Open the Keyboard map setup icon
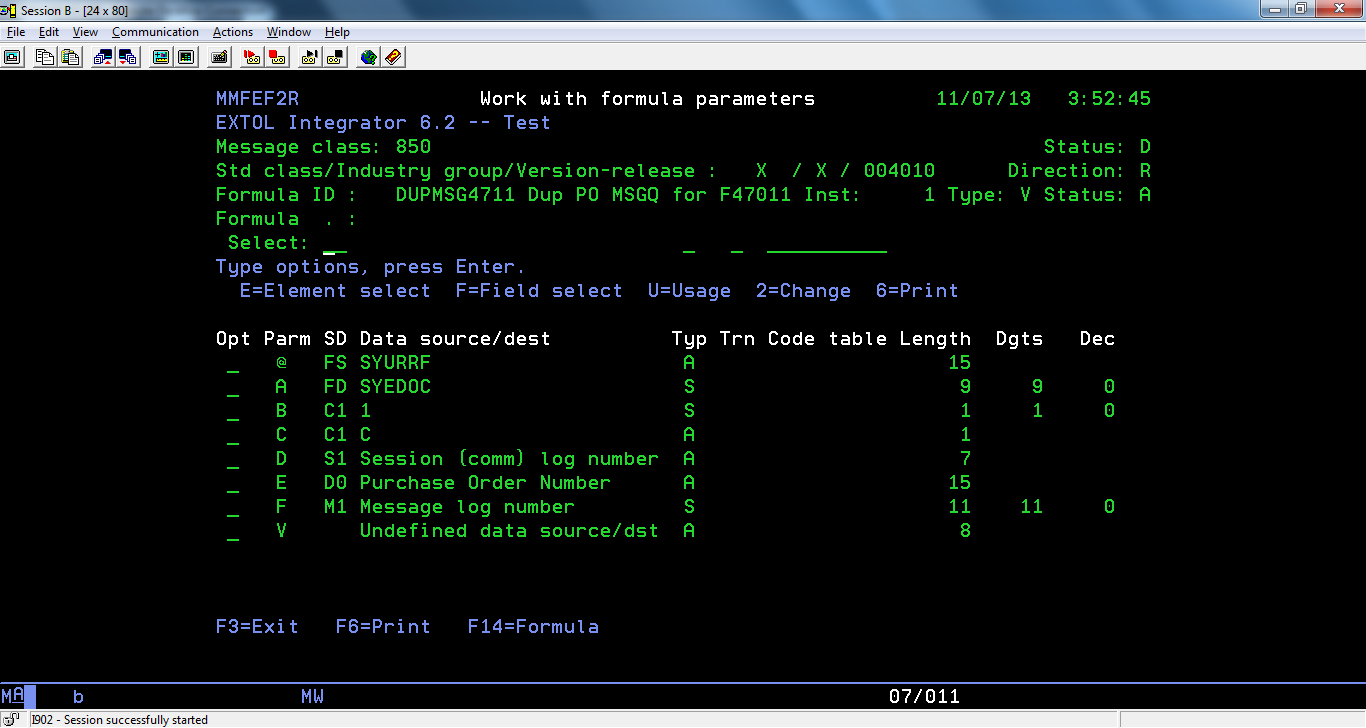The image size is (1366, 728). click(219, 57)
